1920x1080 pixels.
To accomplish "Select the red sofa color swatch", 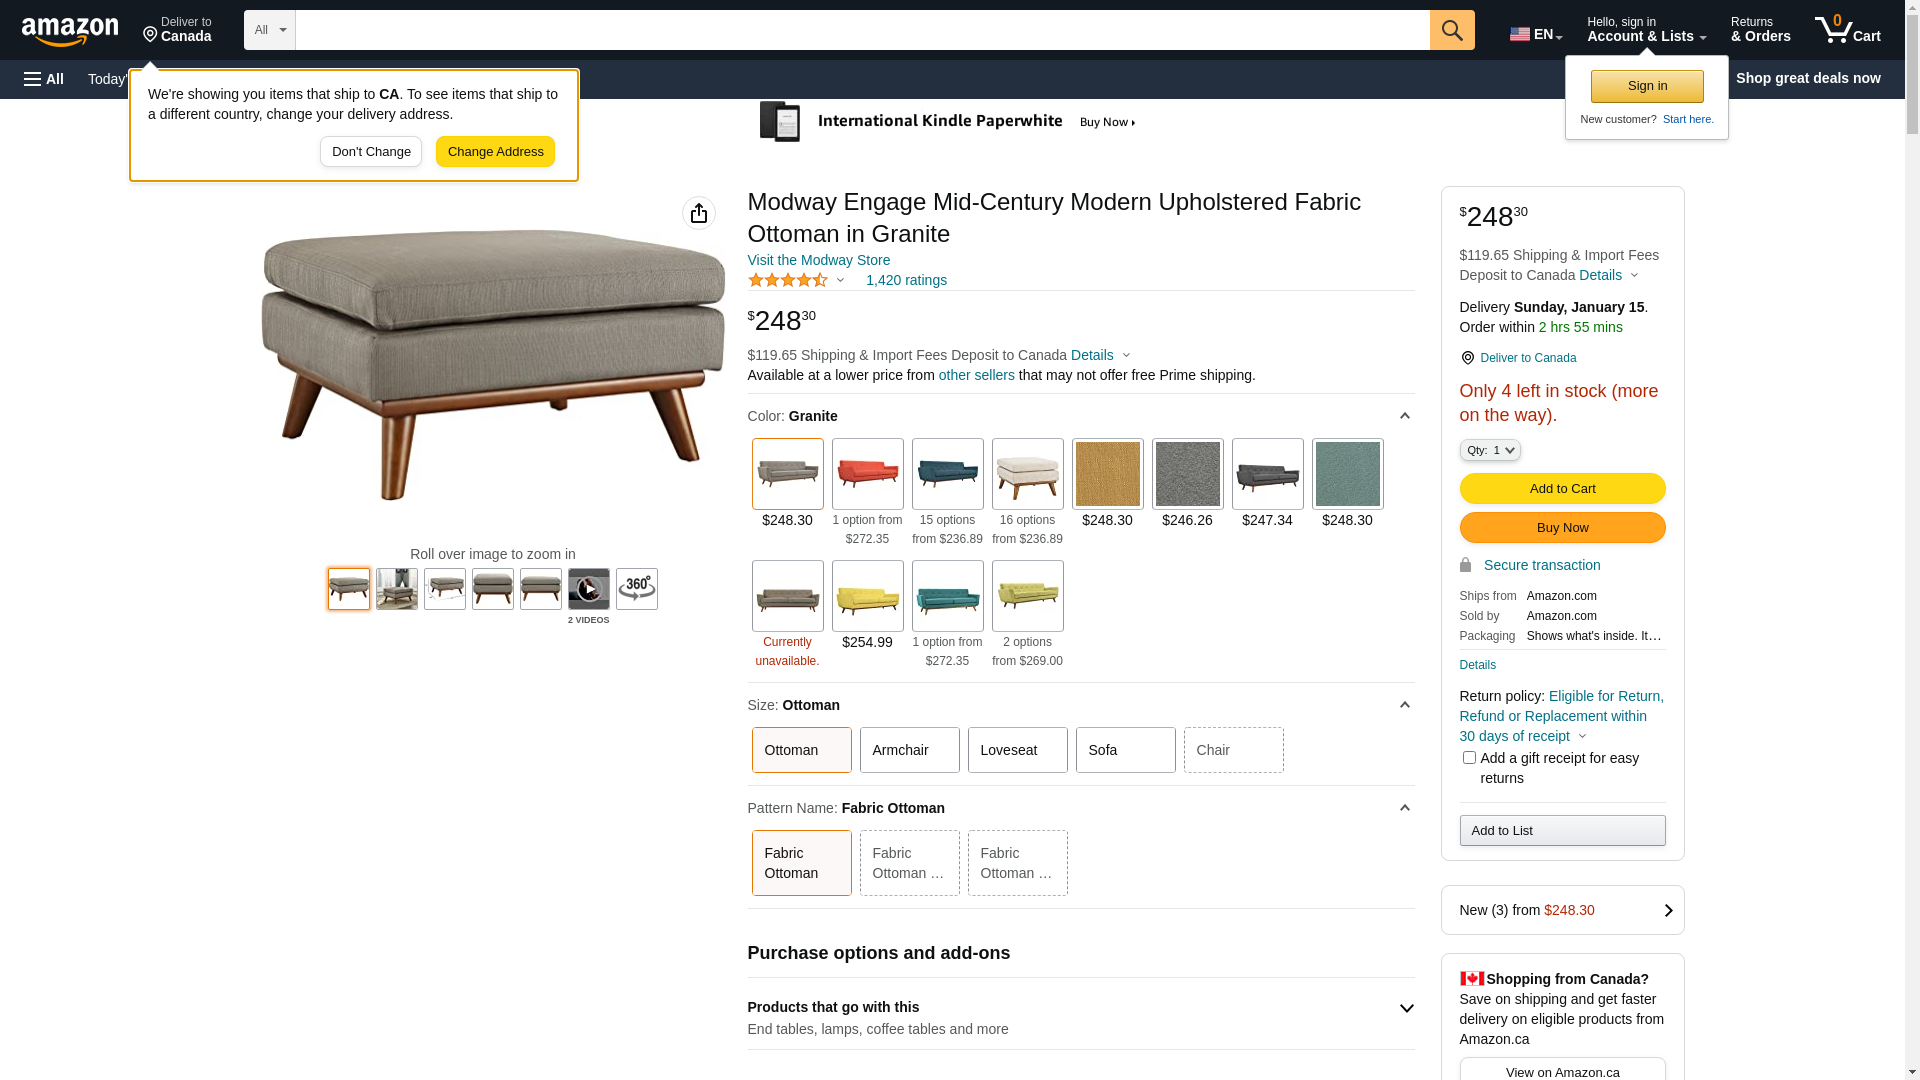I will [x=867, y=474].
